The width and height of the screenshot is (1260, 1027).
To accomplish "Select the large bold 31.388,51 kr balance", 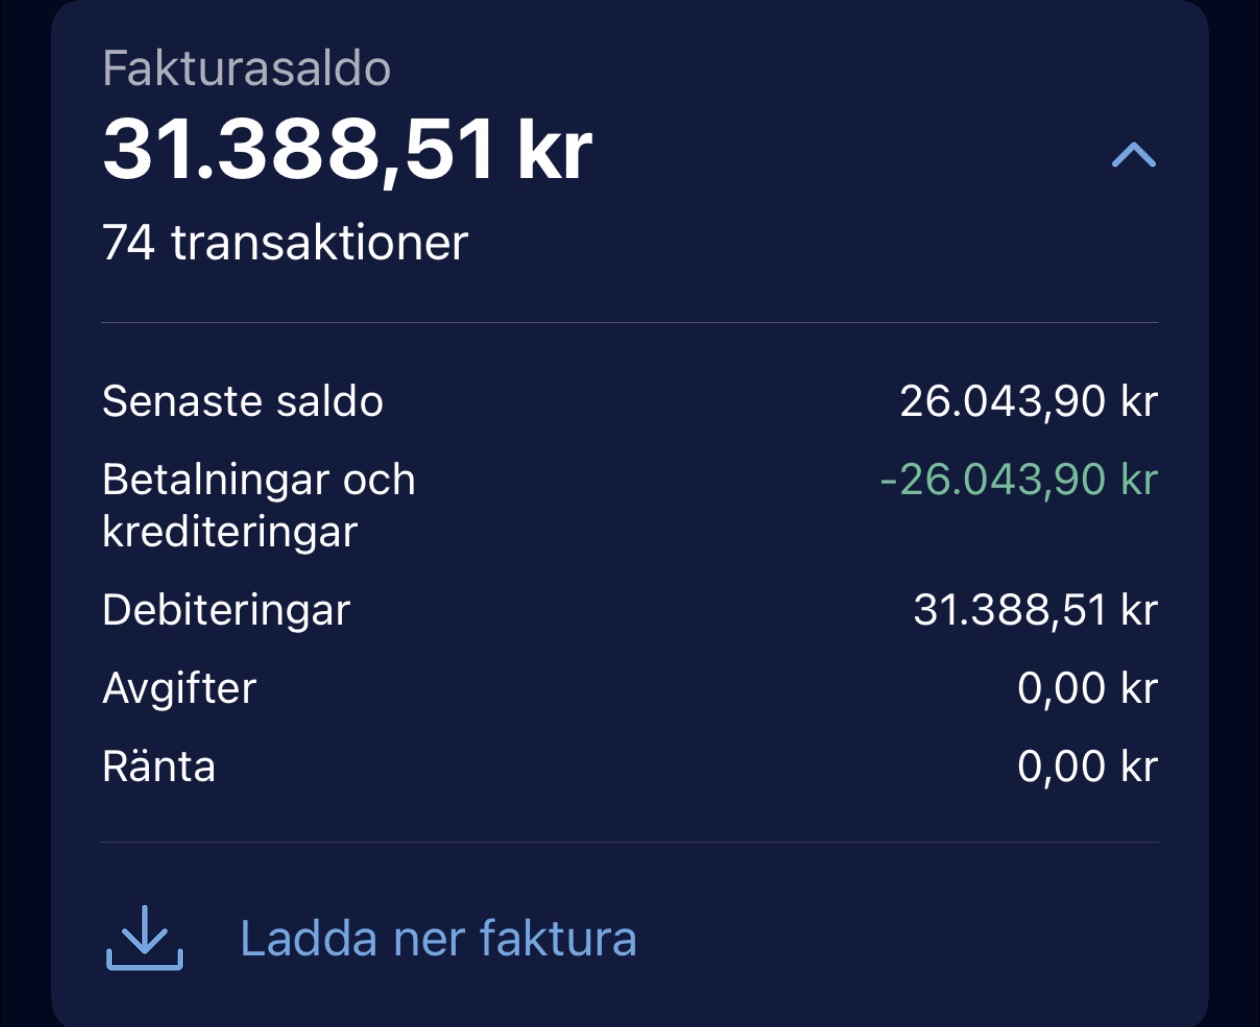I will tap(346, 151).
